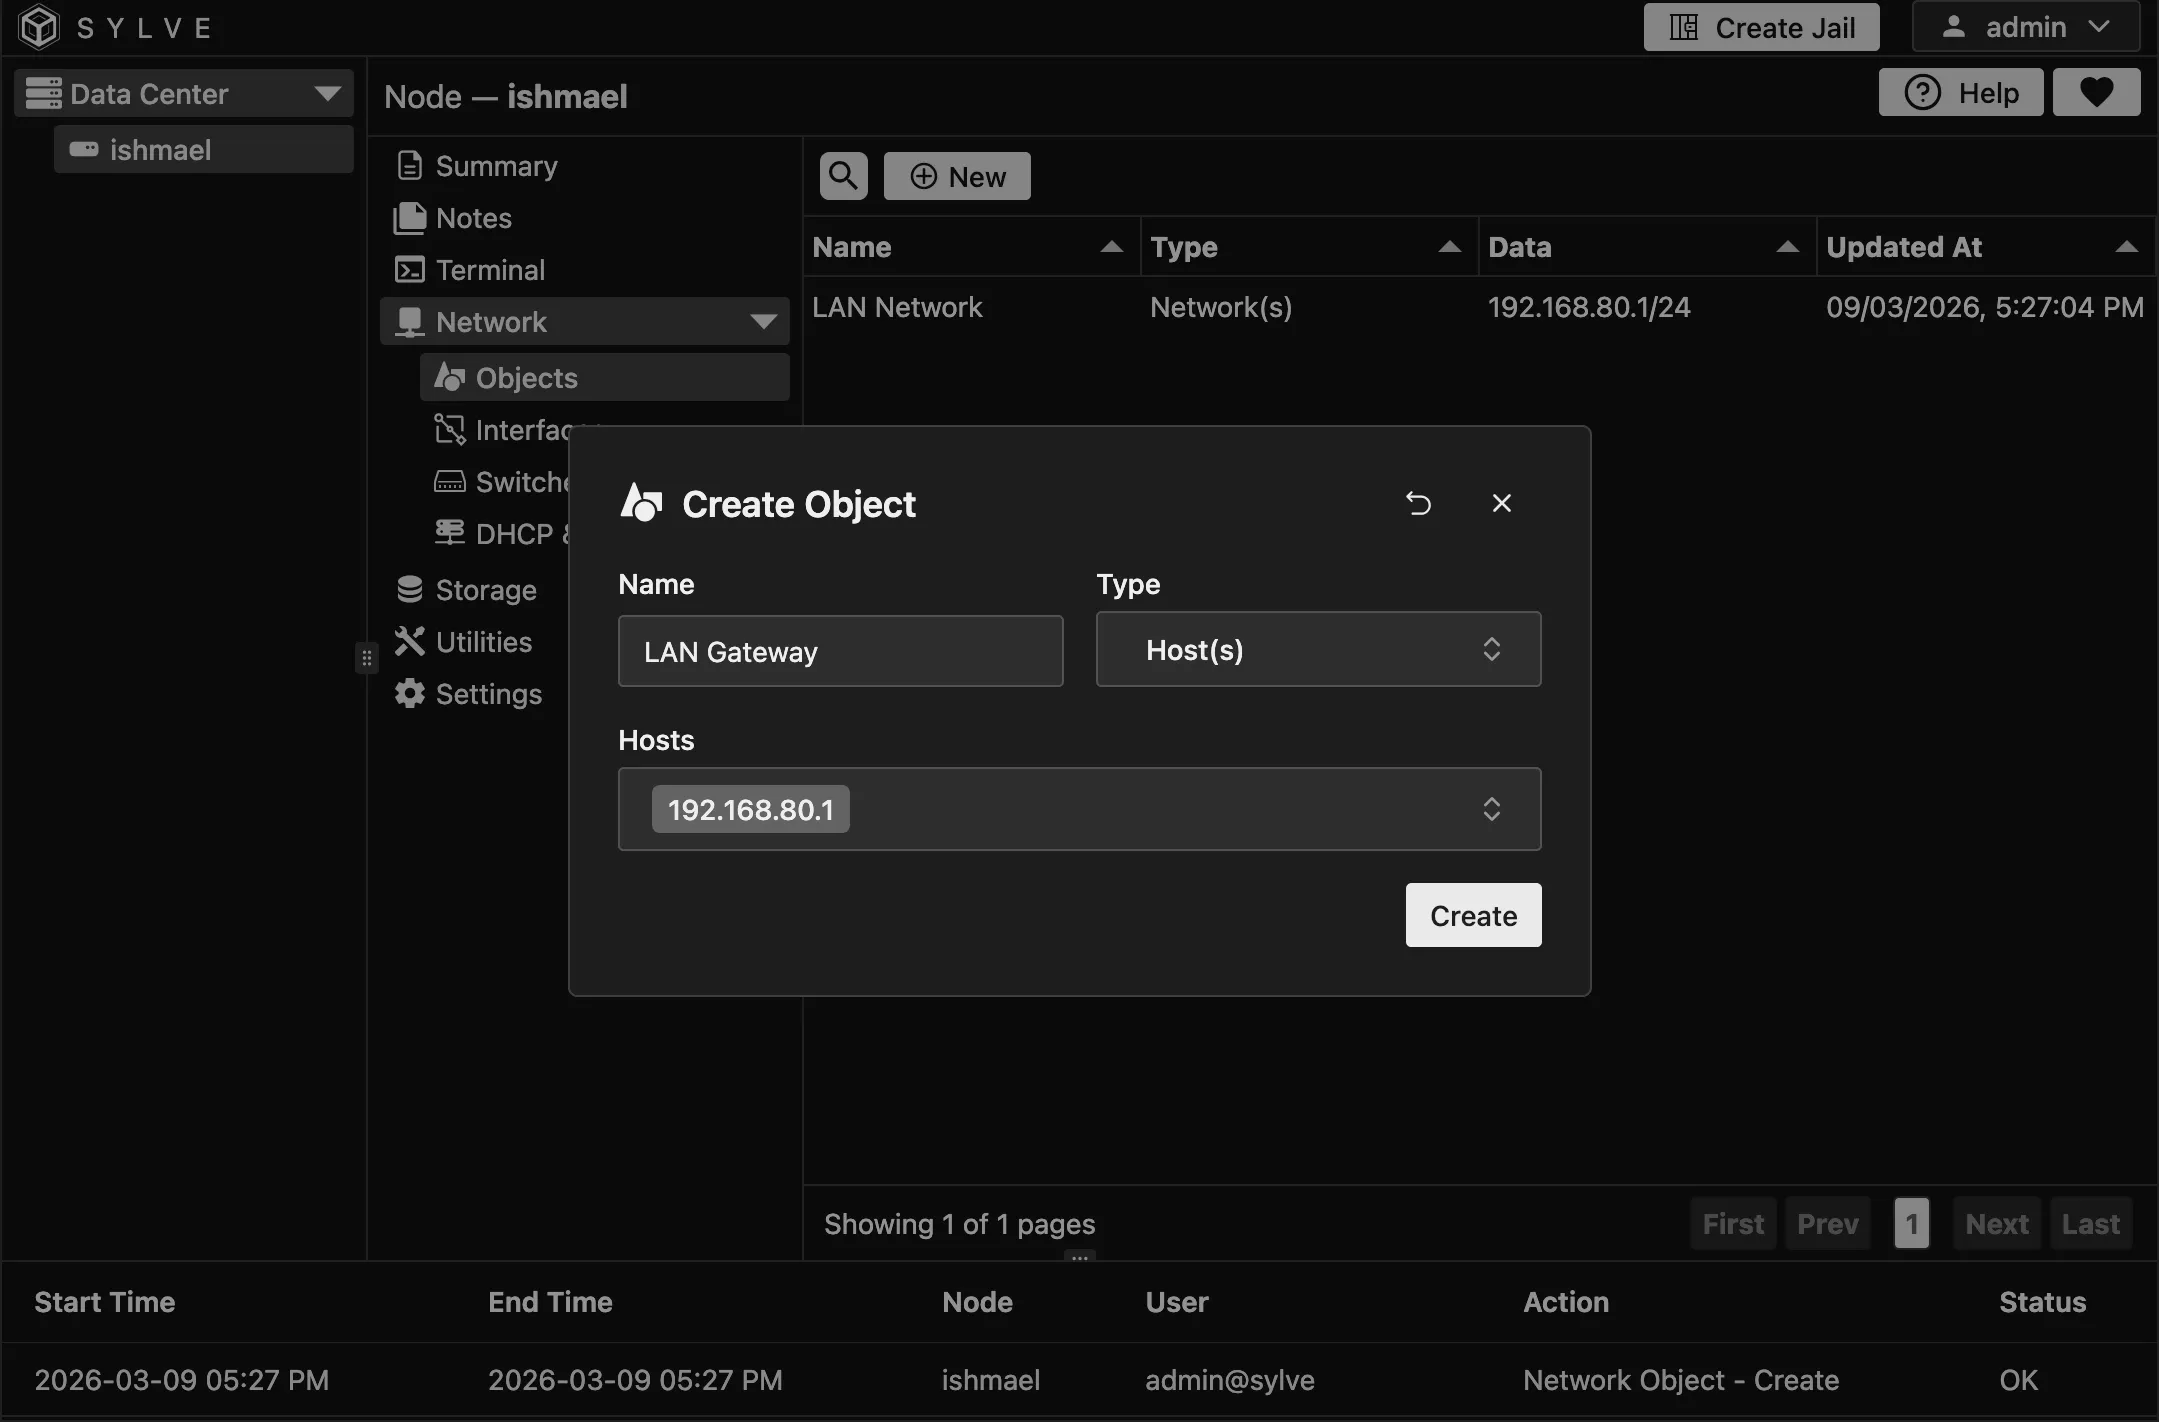Click the search magnifier icon above the table

click(841, 175)
